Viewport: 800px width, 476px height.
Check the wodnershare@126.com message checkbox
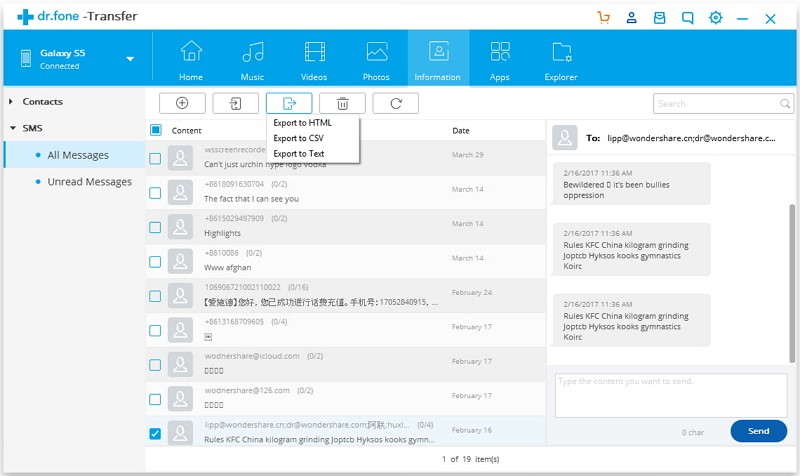(155, 399)
